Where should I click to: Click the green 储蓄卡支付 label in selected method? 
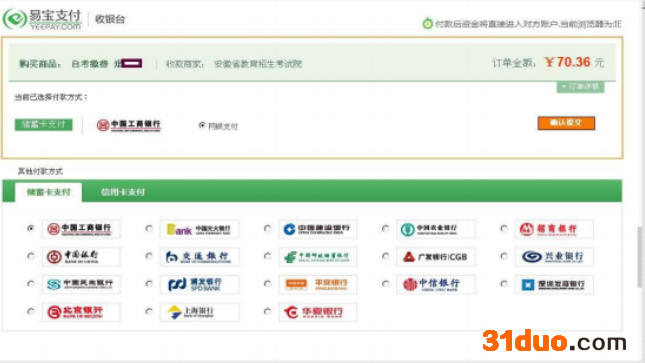point(44,124)
